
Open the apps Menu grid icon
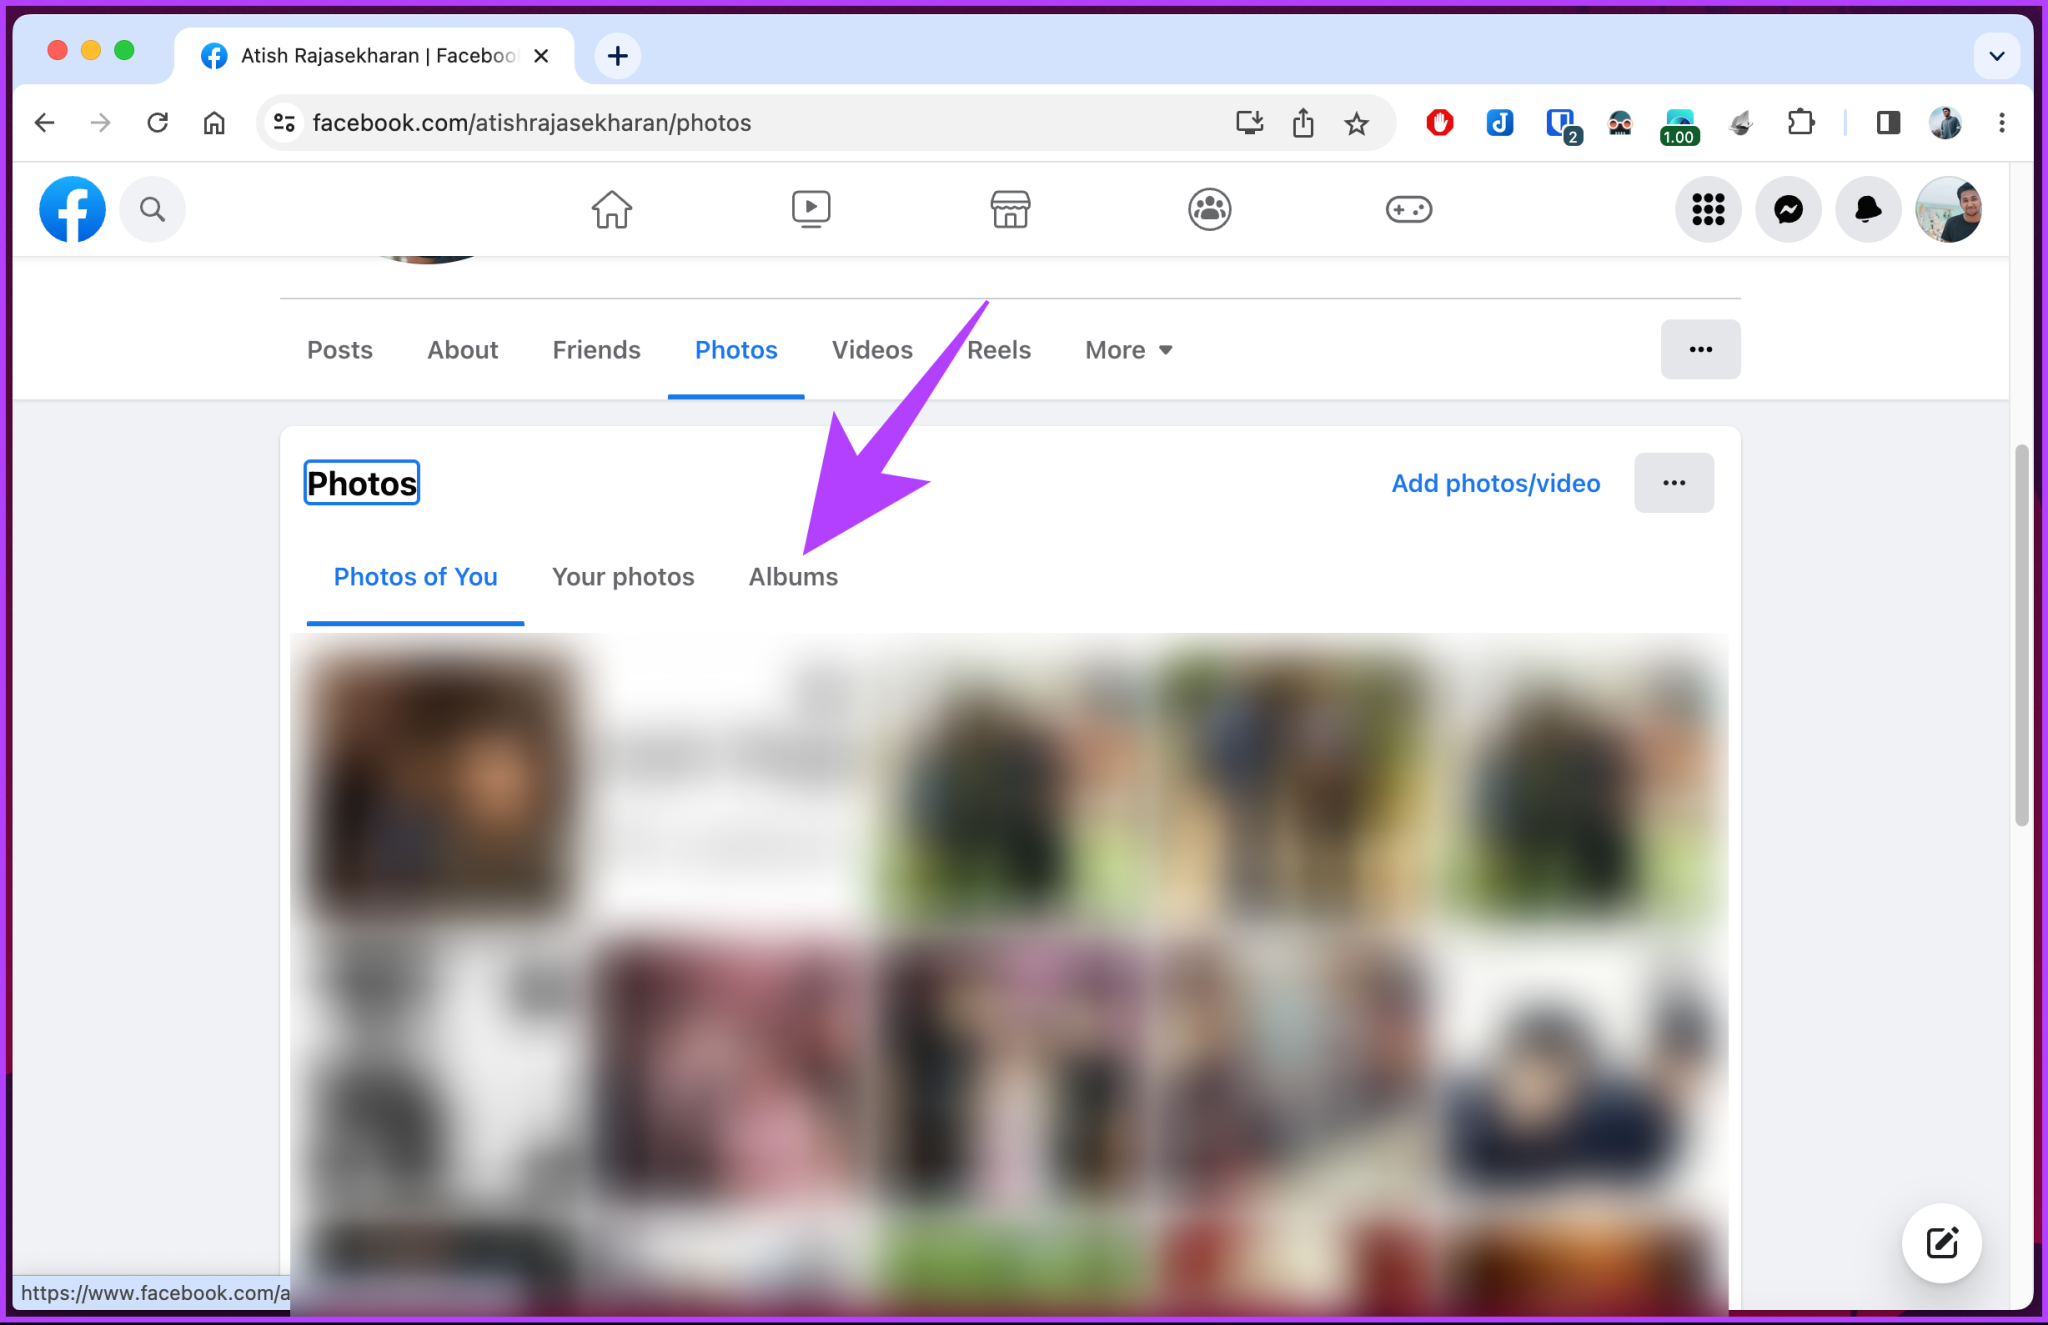[x=1708, y=209]
